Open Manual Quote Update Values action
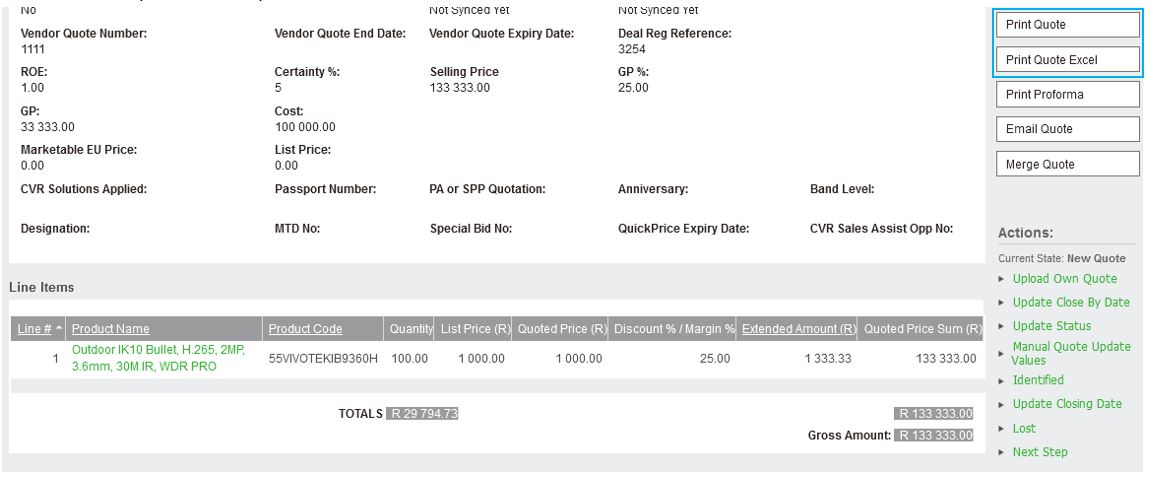The height and width of the screenshot is (477, 1150). point(1071,353)
